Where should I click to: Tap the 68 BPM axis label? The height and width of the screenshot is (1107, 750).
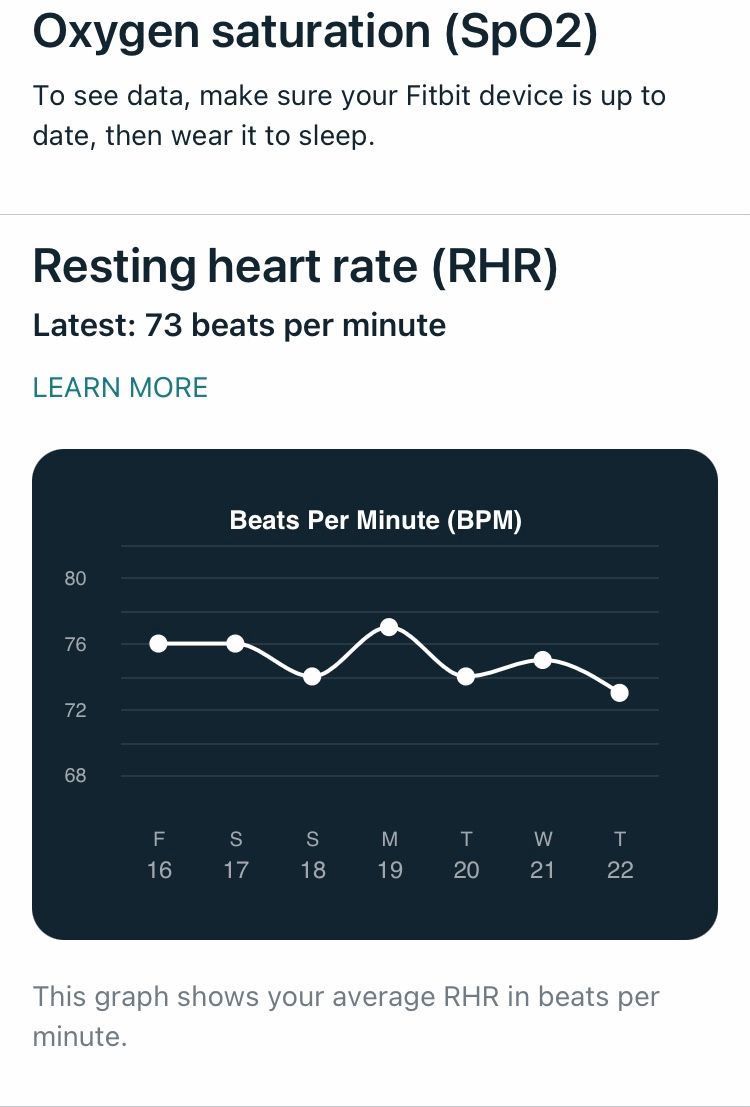tap(76, 776)
